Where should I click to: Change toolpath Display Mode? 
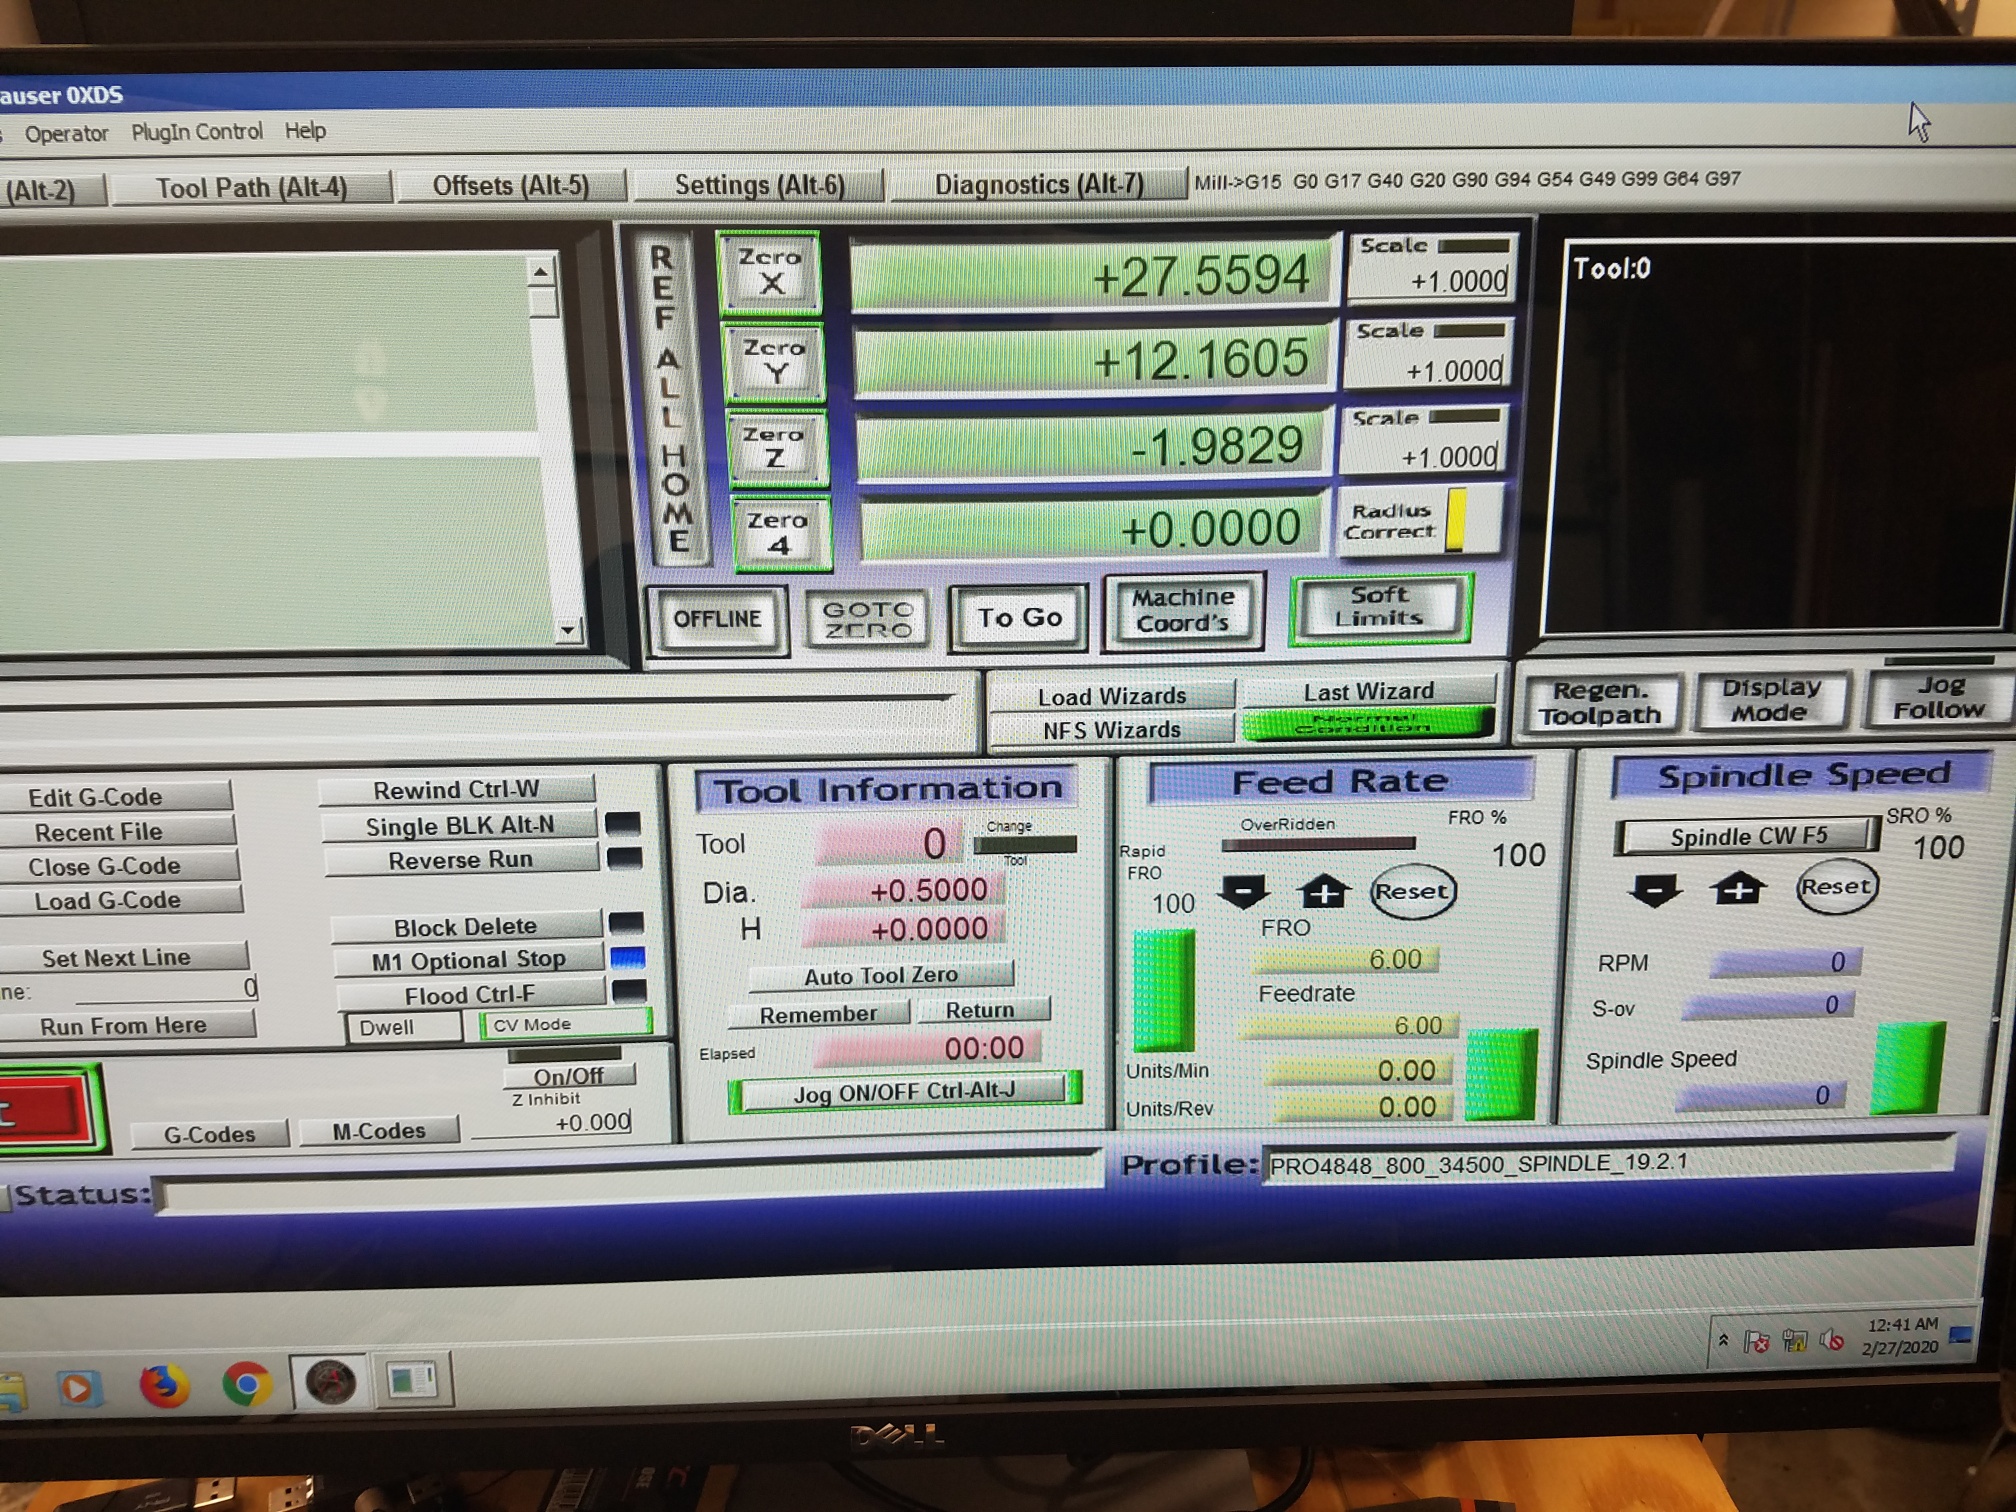(1771, 699)
